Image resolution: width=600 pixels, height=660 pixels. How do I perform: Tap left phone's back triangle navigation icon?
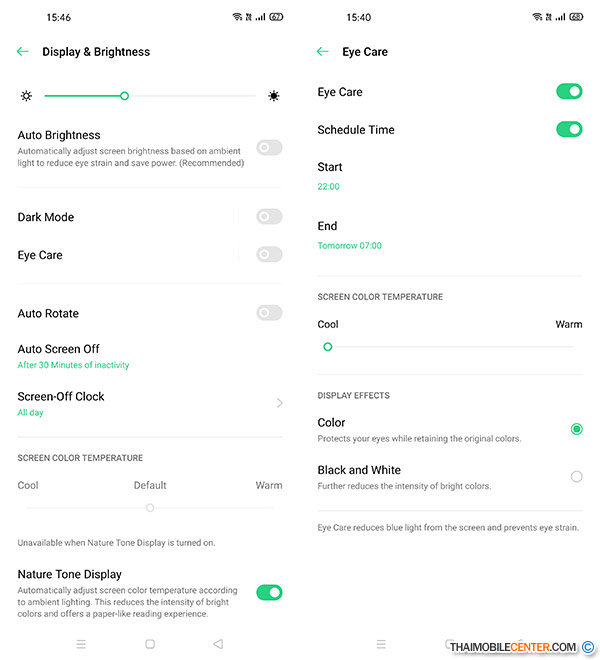pyautogui.click(x=218, y=644)
